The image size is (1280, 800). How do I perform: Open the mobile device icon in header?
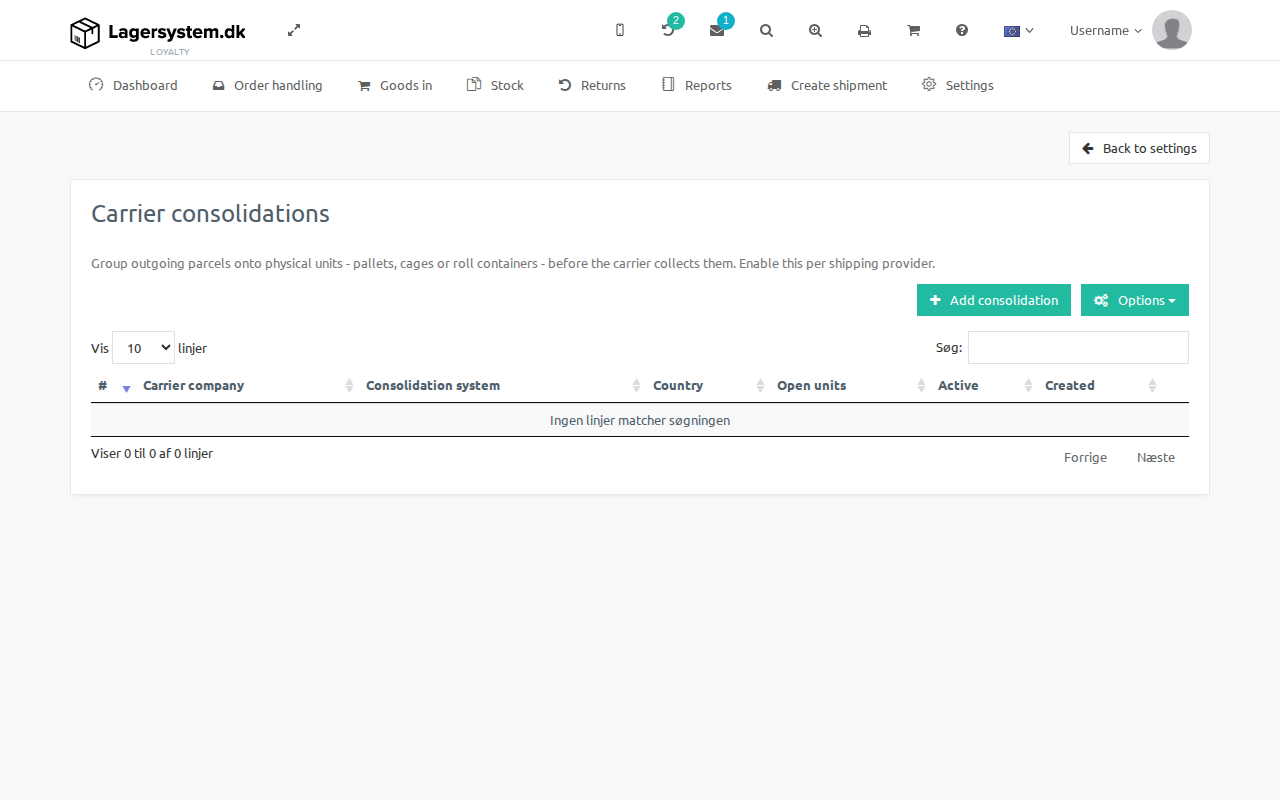(620, 30)
